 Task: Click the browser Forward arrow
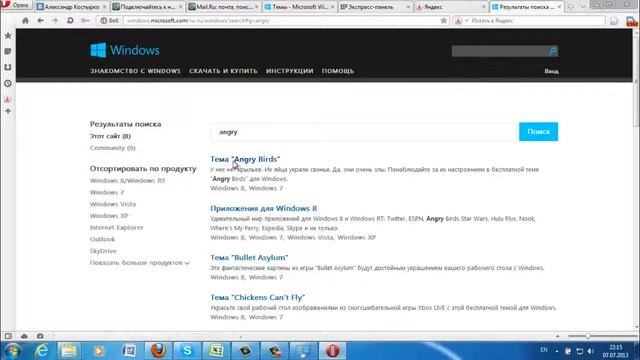[x=55, y=20]
